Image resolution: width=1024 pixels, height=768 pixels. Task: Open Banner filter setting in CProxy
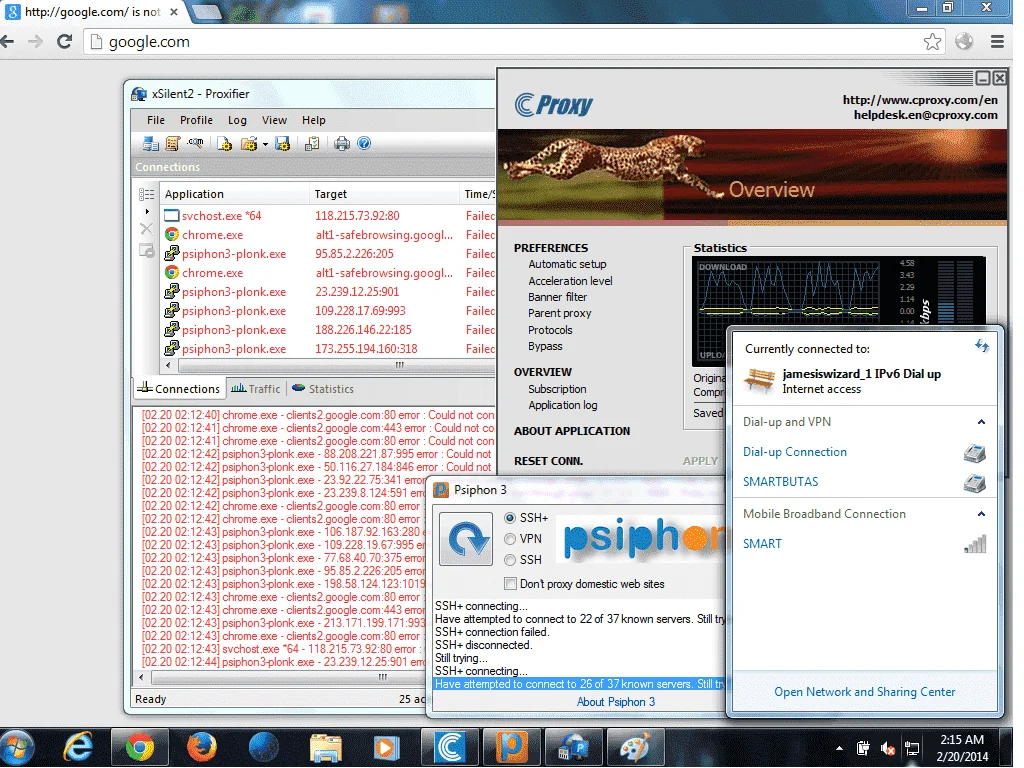pyautogui.click(x=557, y=296)
